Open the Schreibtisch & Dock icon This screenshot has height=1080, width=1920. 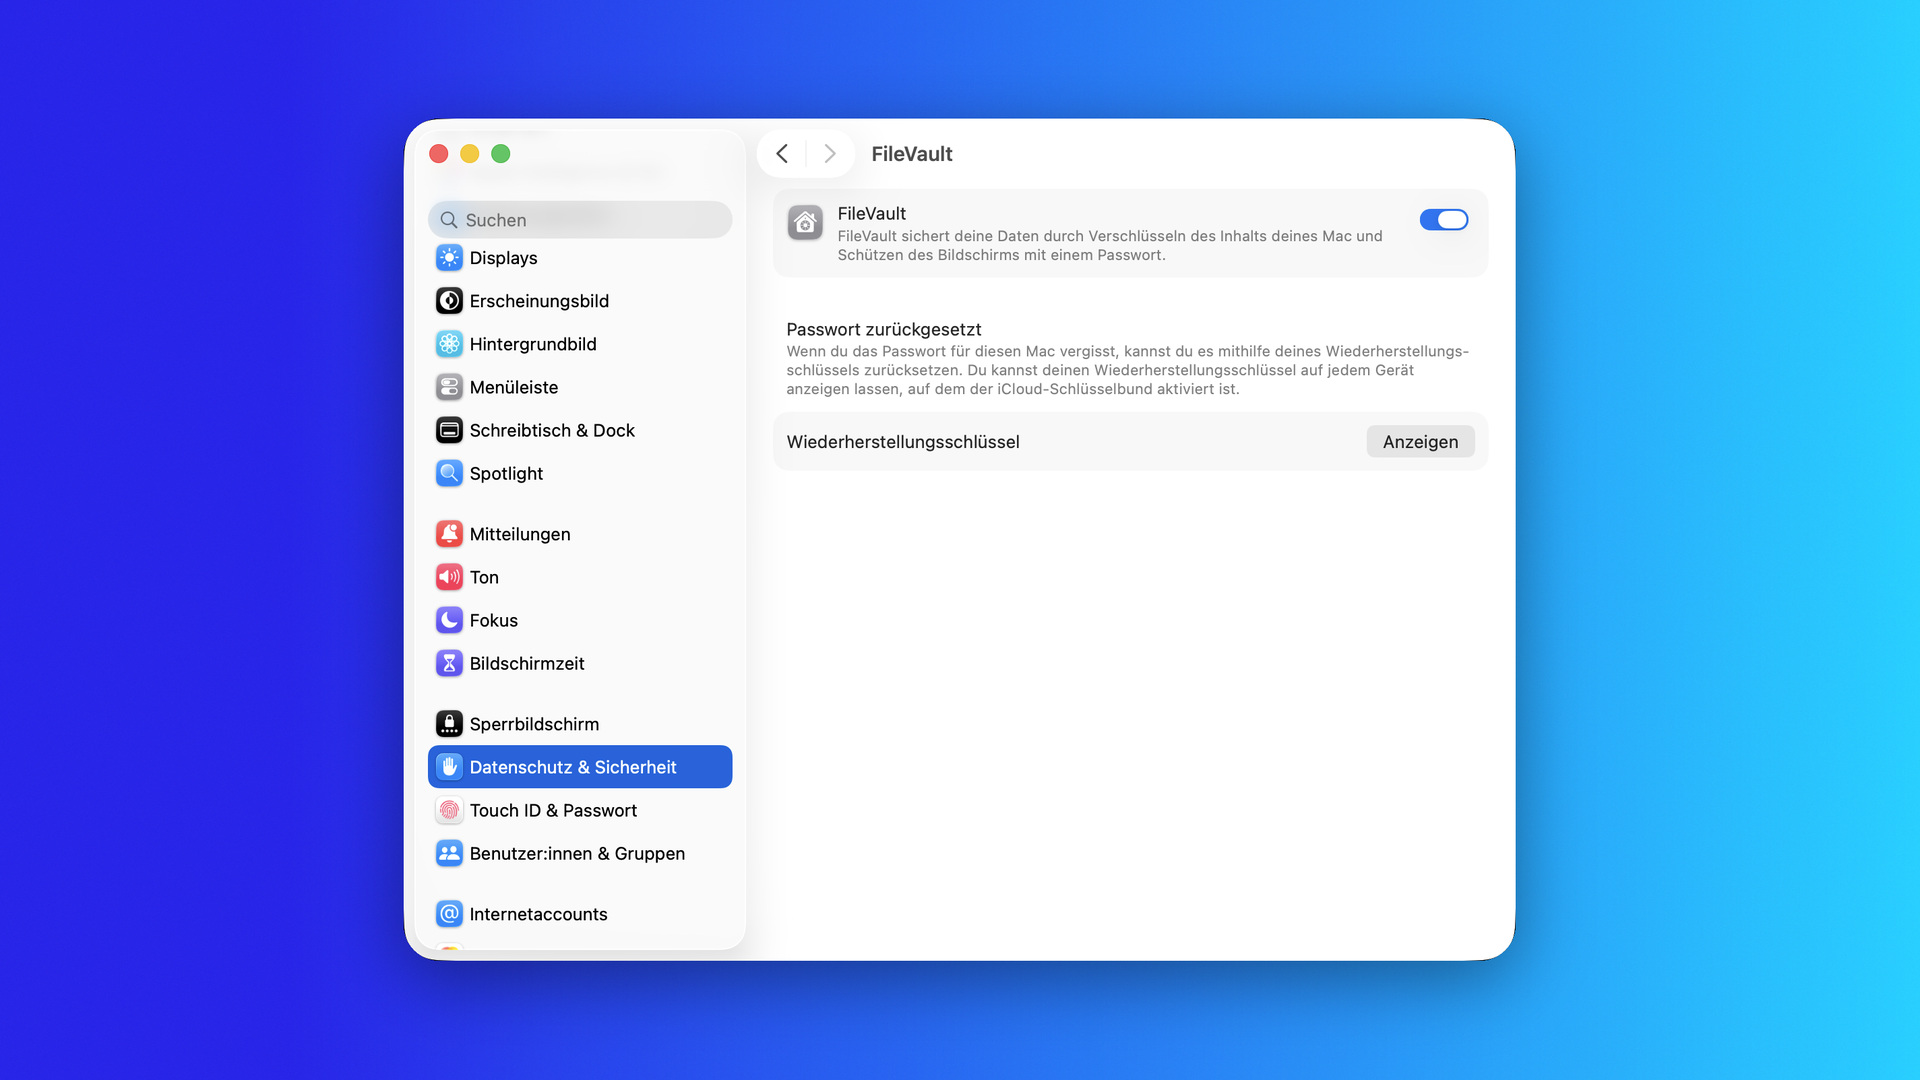(449, 430)
